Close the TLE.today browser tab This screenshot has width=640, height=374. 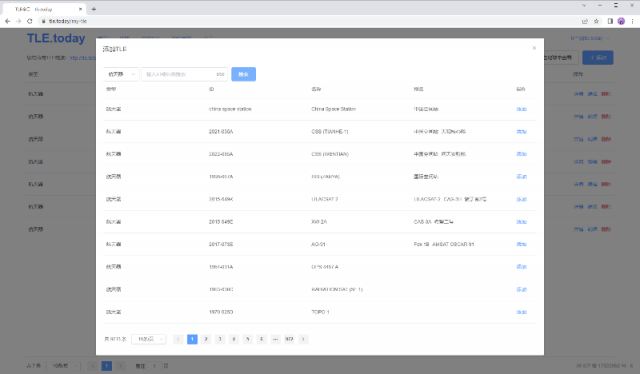click(x=80, y=9)
